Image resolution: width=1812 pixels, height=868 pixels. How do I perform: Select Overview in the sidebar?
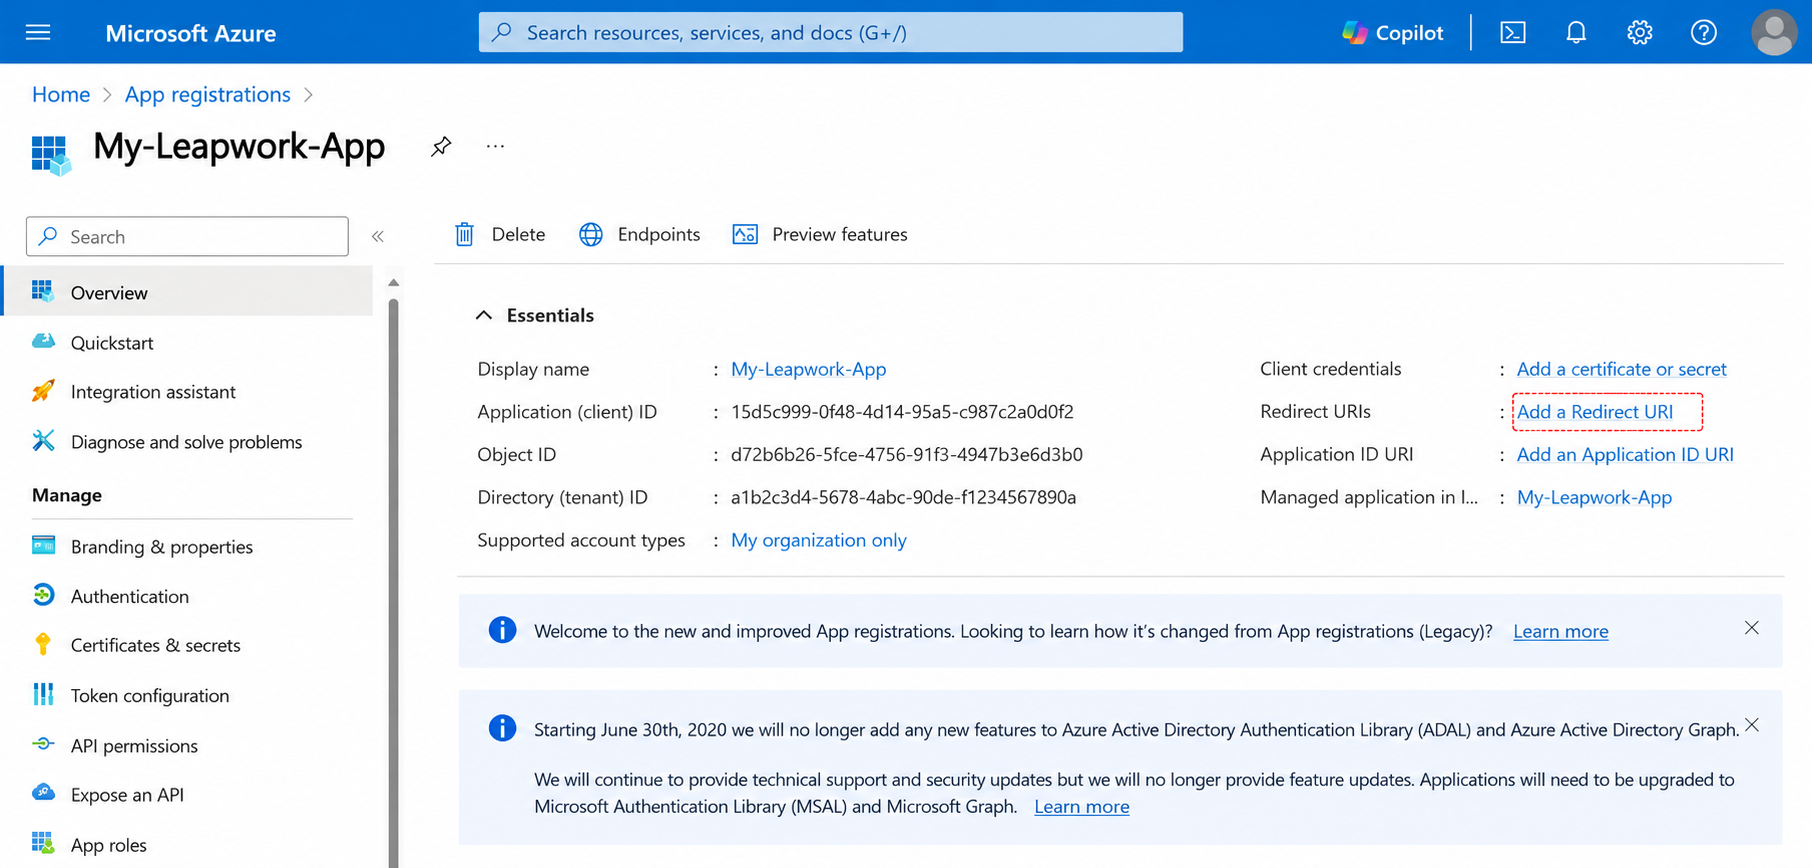189,292
